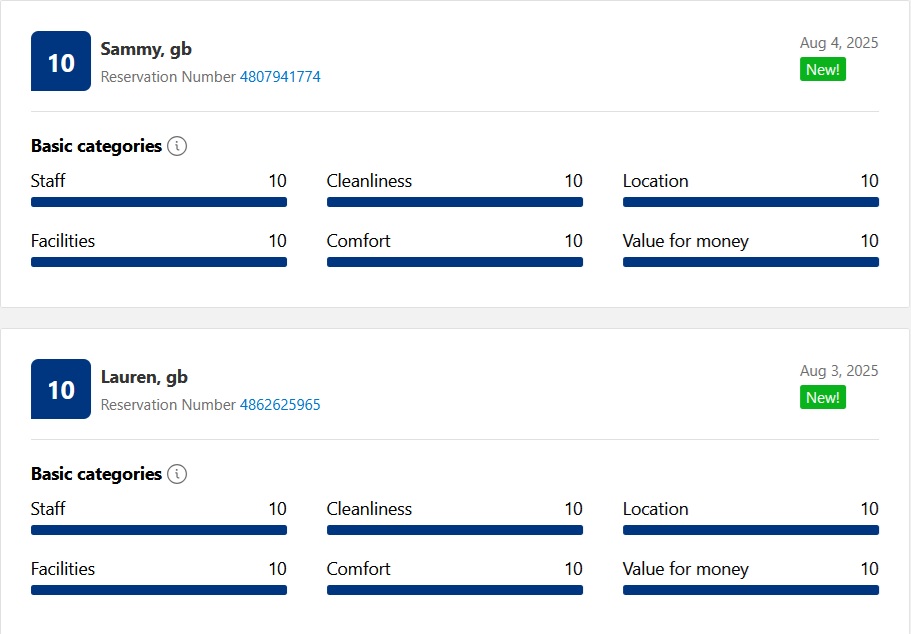Open reservation number 4807941774
The image size is (911, 634).
pyautogui.click(x=280, y=77)
